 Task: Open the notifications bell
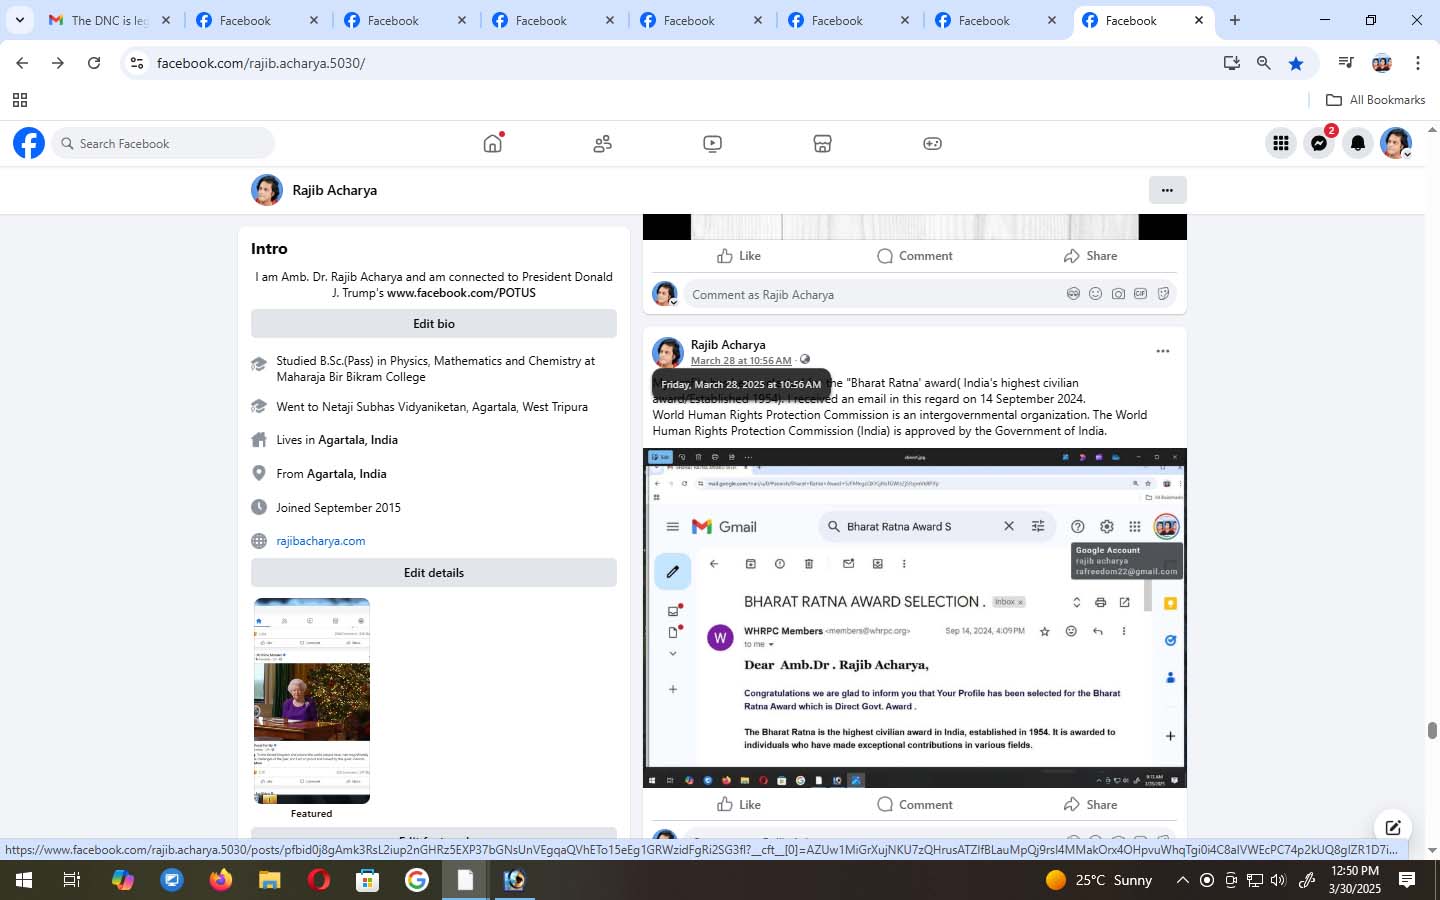pyautogui.click(x=1357, y=143)
